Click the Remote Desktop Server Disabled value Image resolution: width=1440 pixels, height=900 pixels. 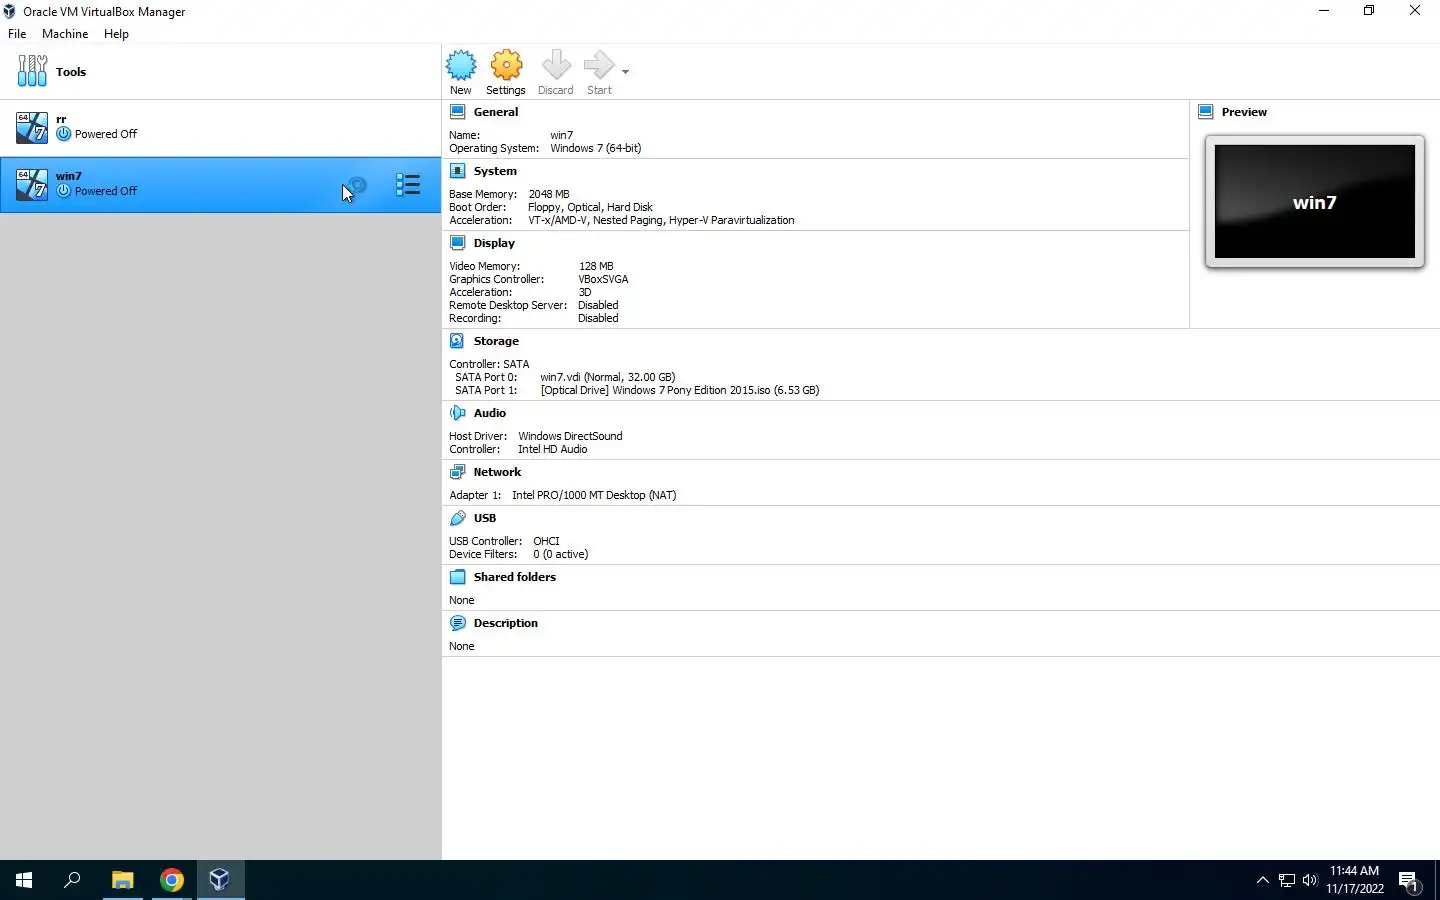tap(598, 305)
